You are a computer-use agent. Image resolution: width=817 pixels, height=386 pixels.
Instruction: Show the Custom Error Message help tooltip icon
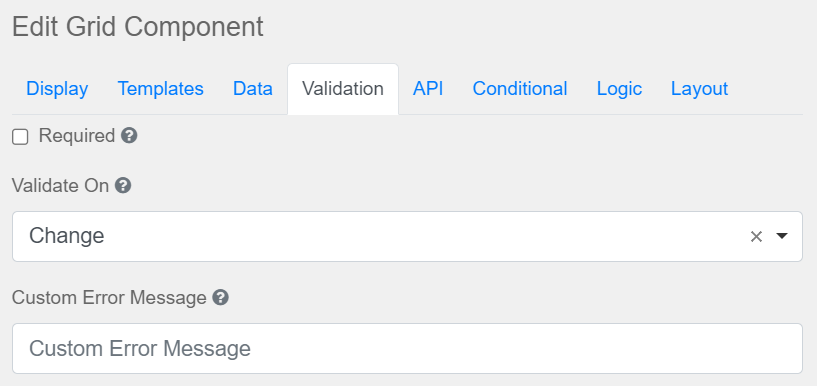pyautogui.click(x=220, y=298)
